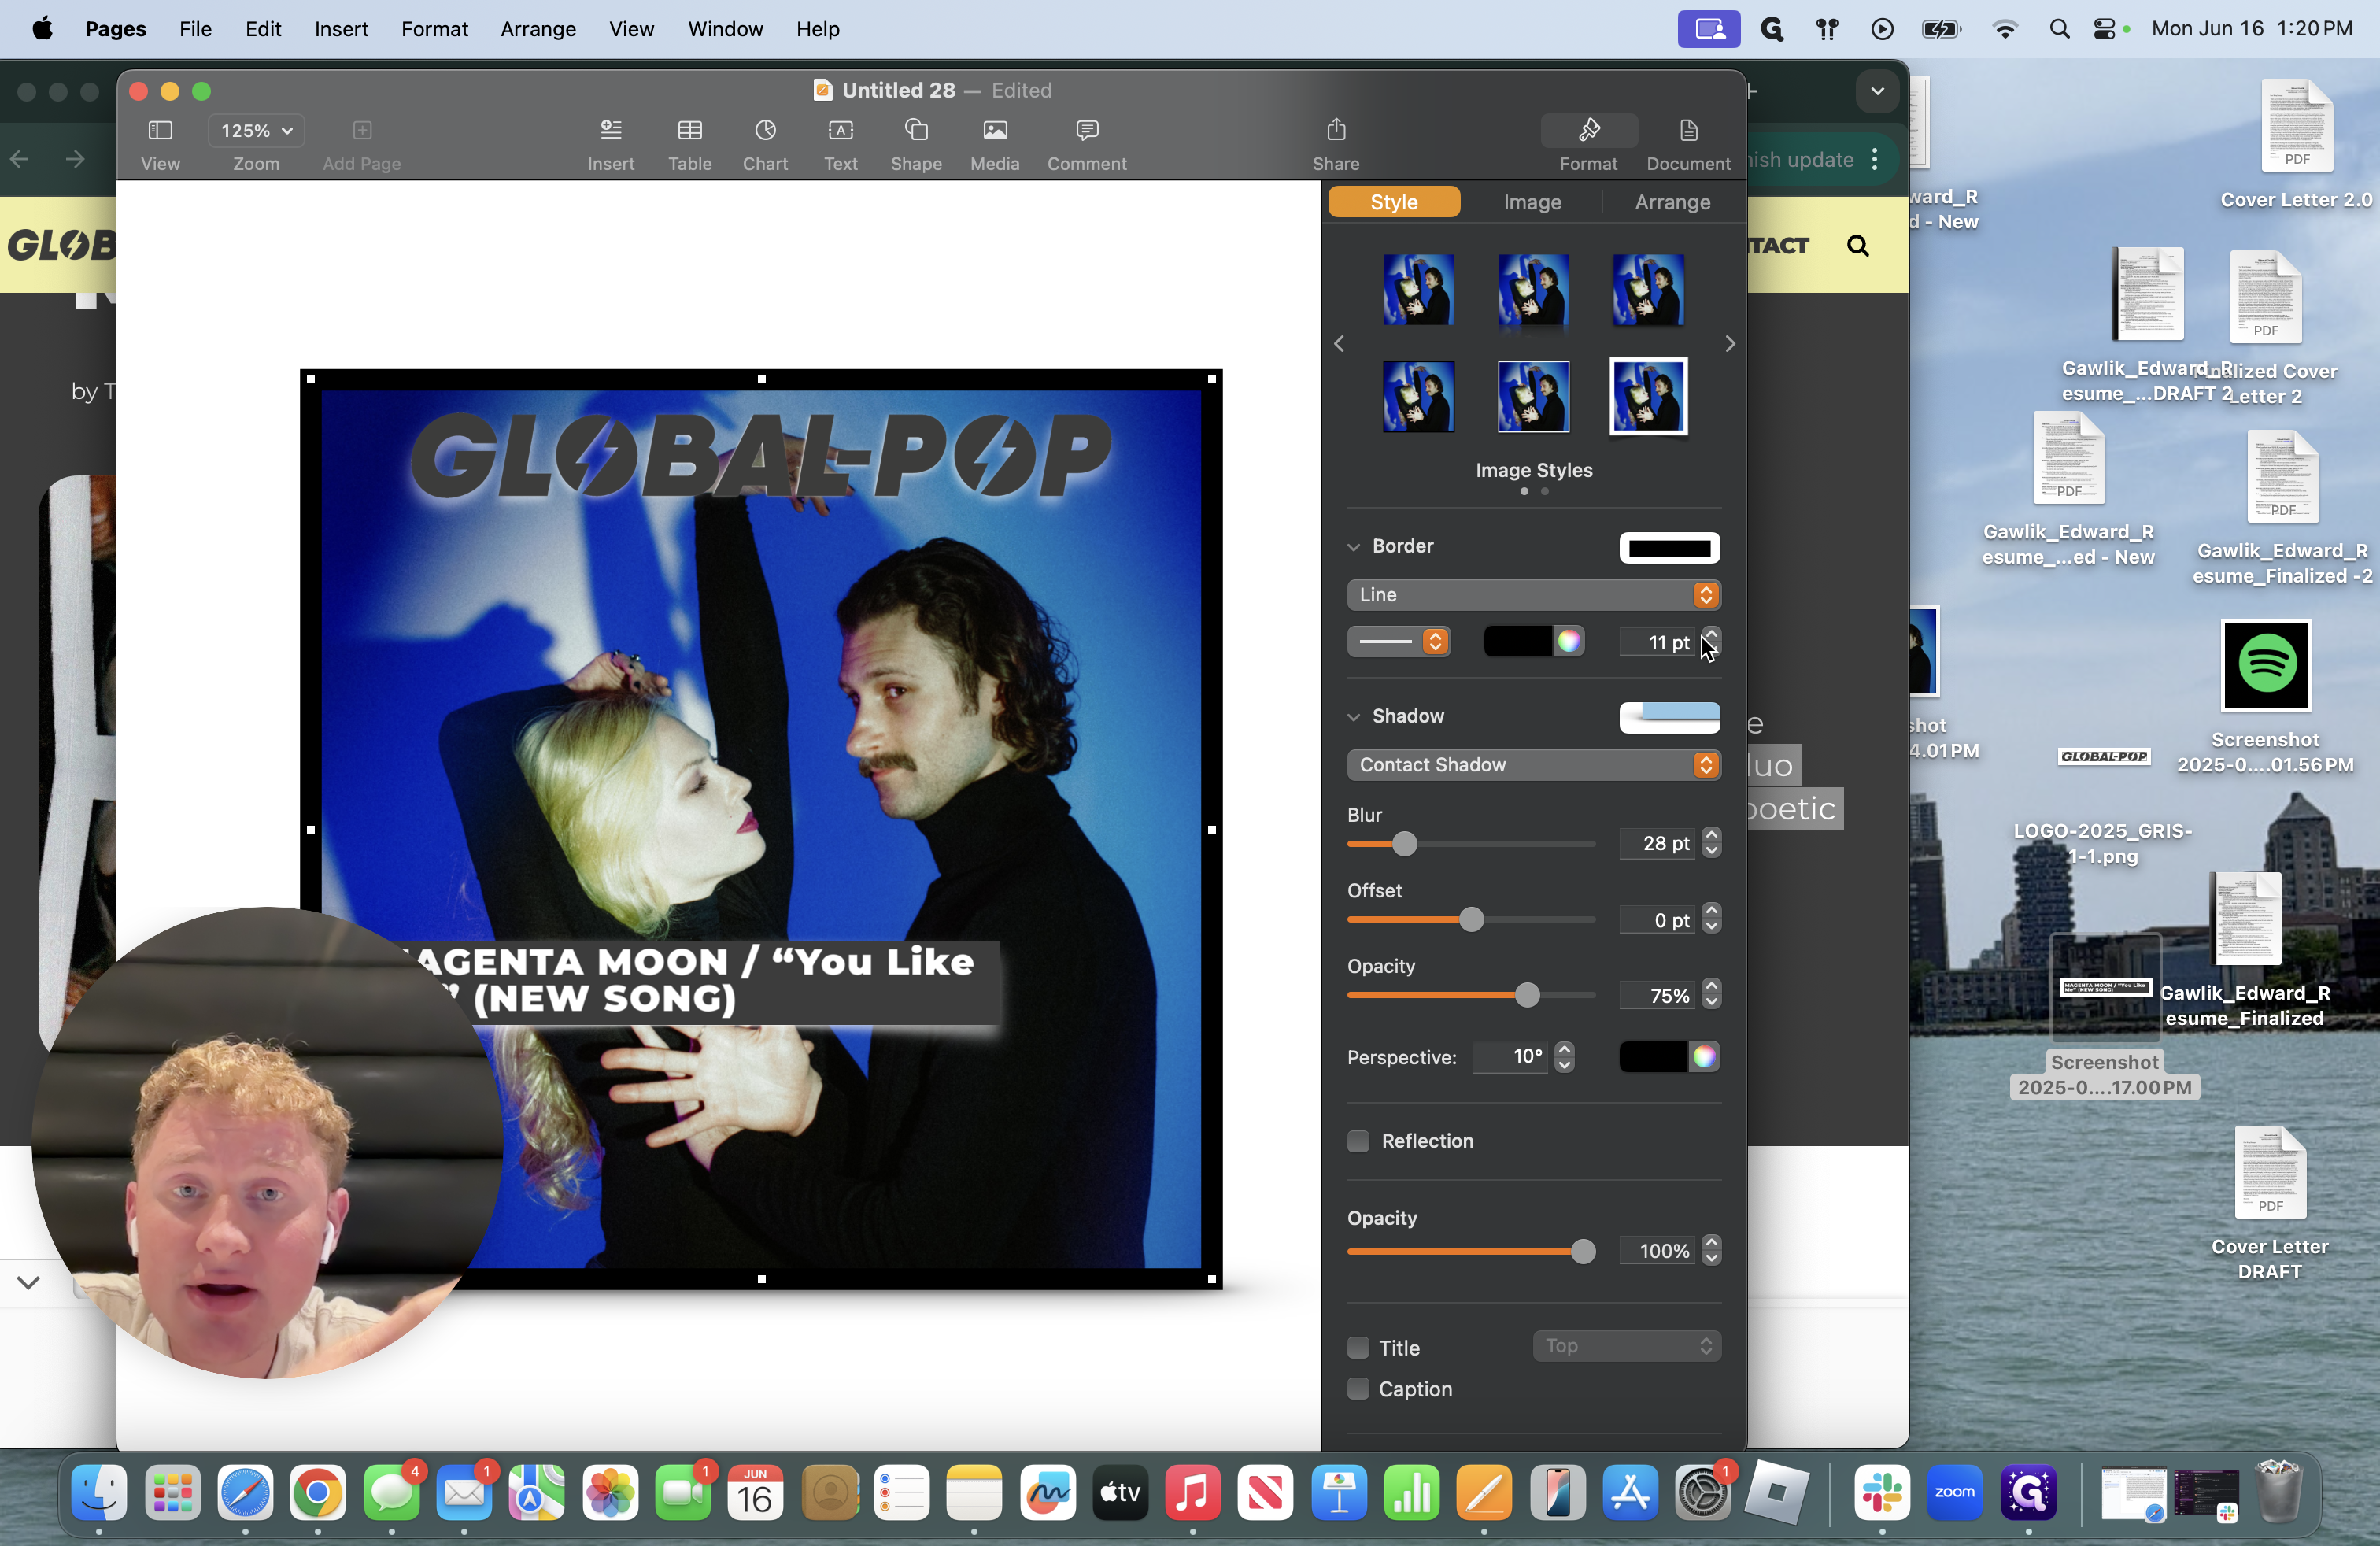
Task: Open the line style stroke dropdown
Action: 1398,642
